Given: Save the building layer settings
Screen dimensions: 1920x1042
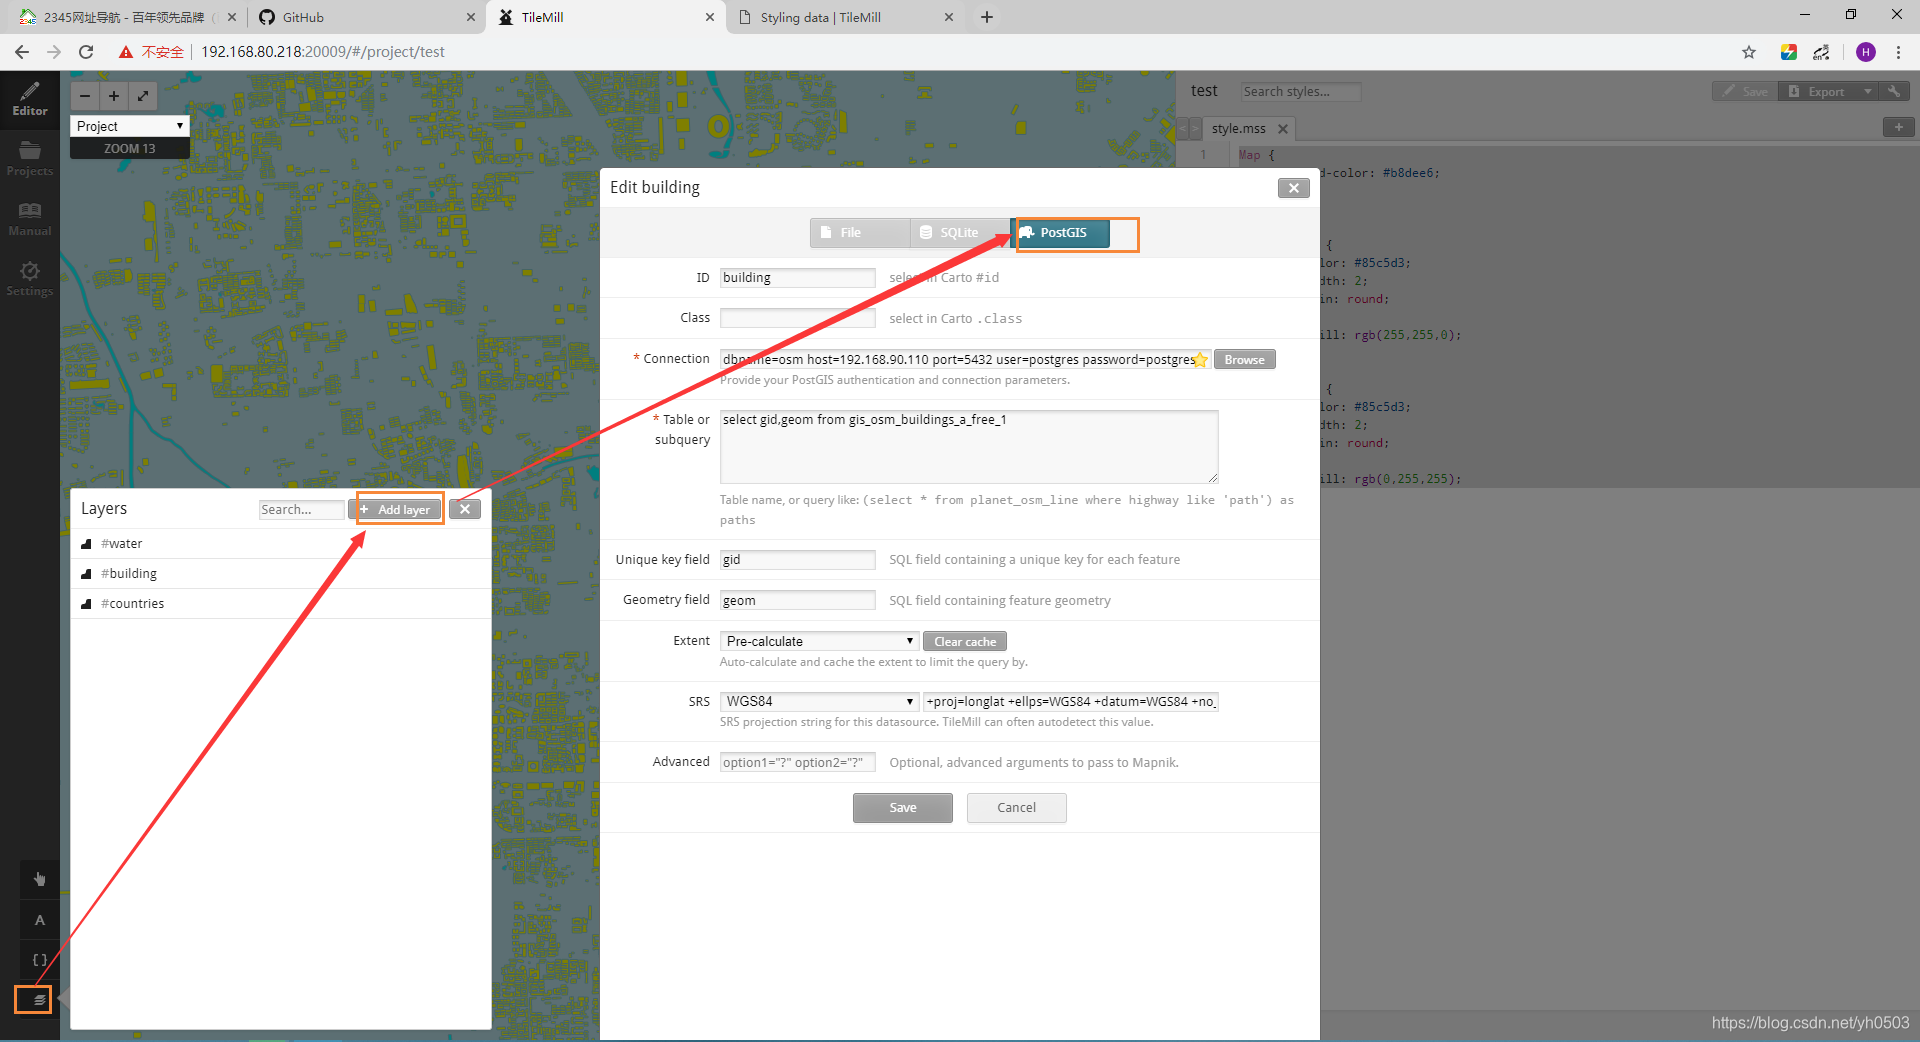Looking at the screenshot, I should pyautogui.click(x=902, y=808).
